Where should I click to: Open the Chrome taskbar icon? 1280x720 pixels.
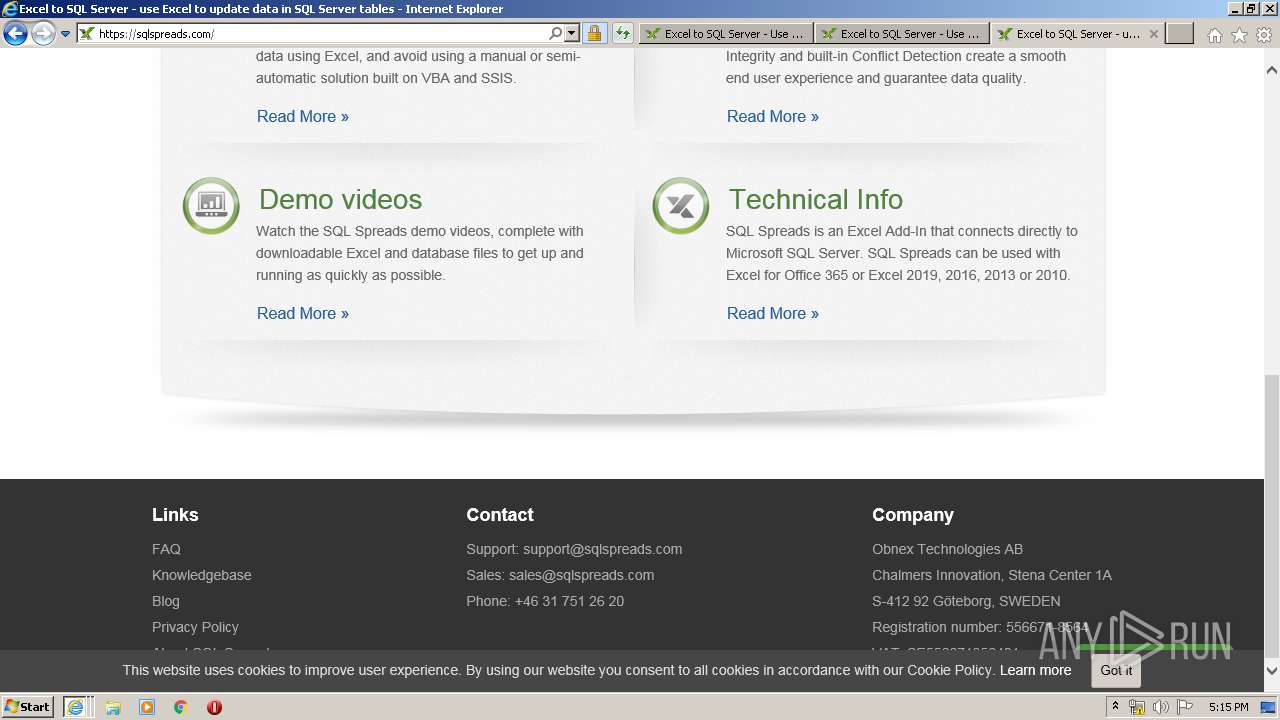click(x=181, y=707)
